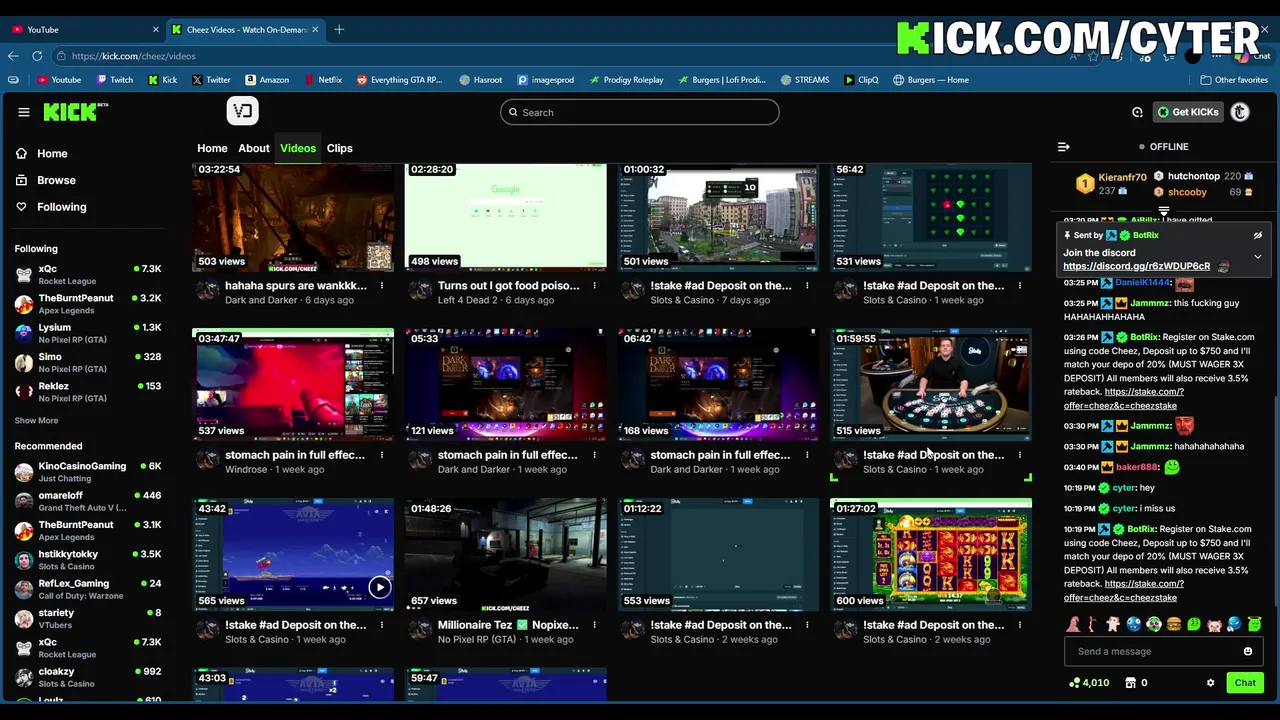Send message with Chat button
The width and height of the screenshot is (1280, 720).
pos(1245,683)
